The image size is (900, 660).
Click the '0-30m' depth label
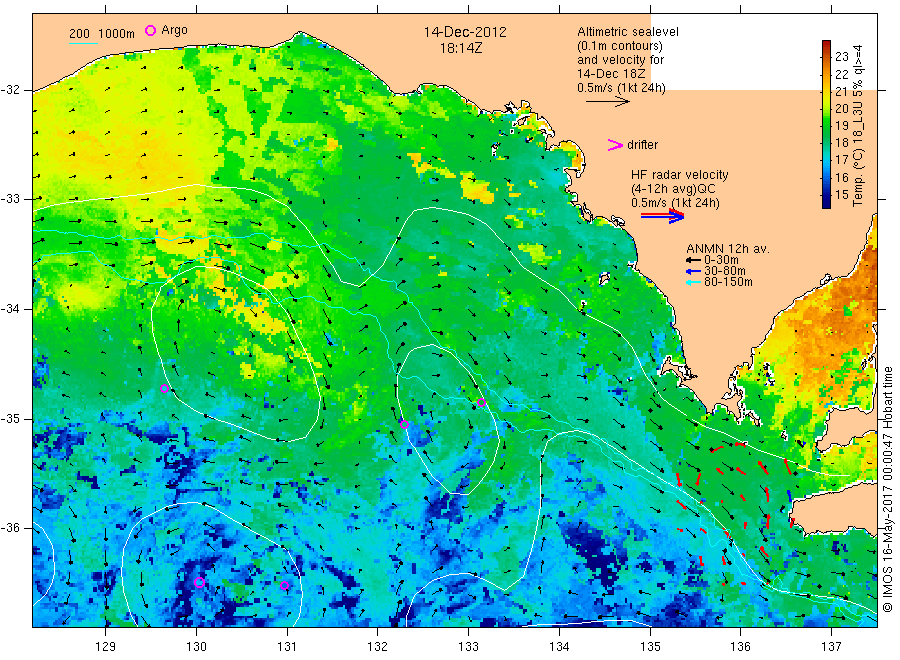pos(721,260)
